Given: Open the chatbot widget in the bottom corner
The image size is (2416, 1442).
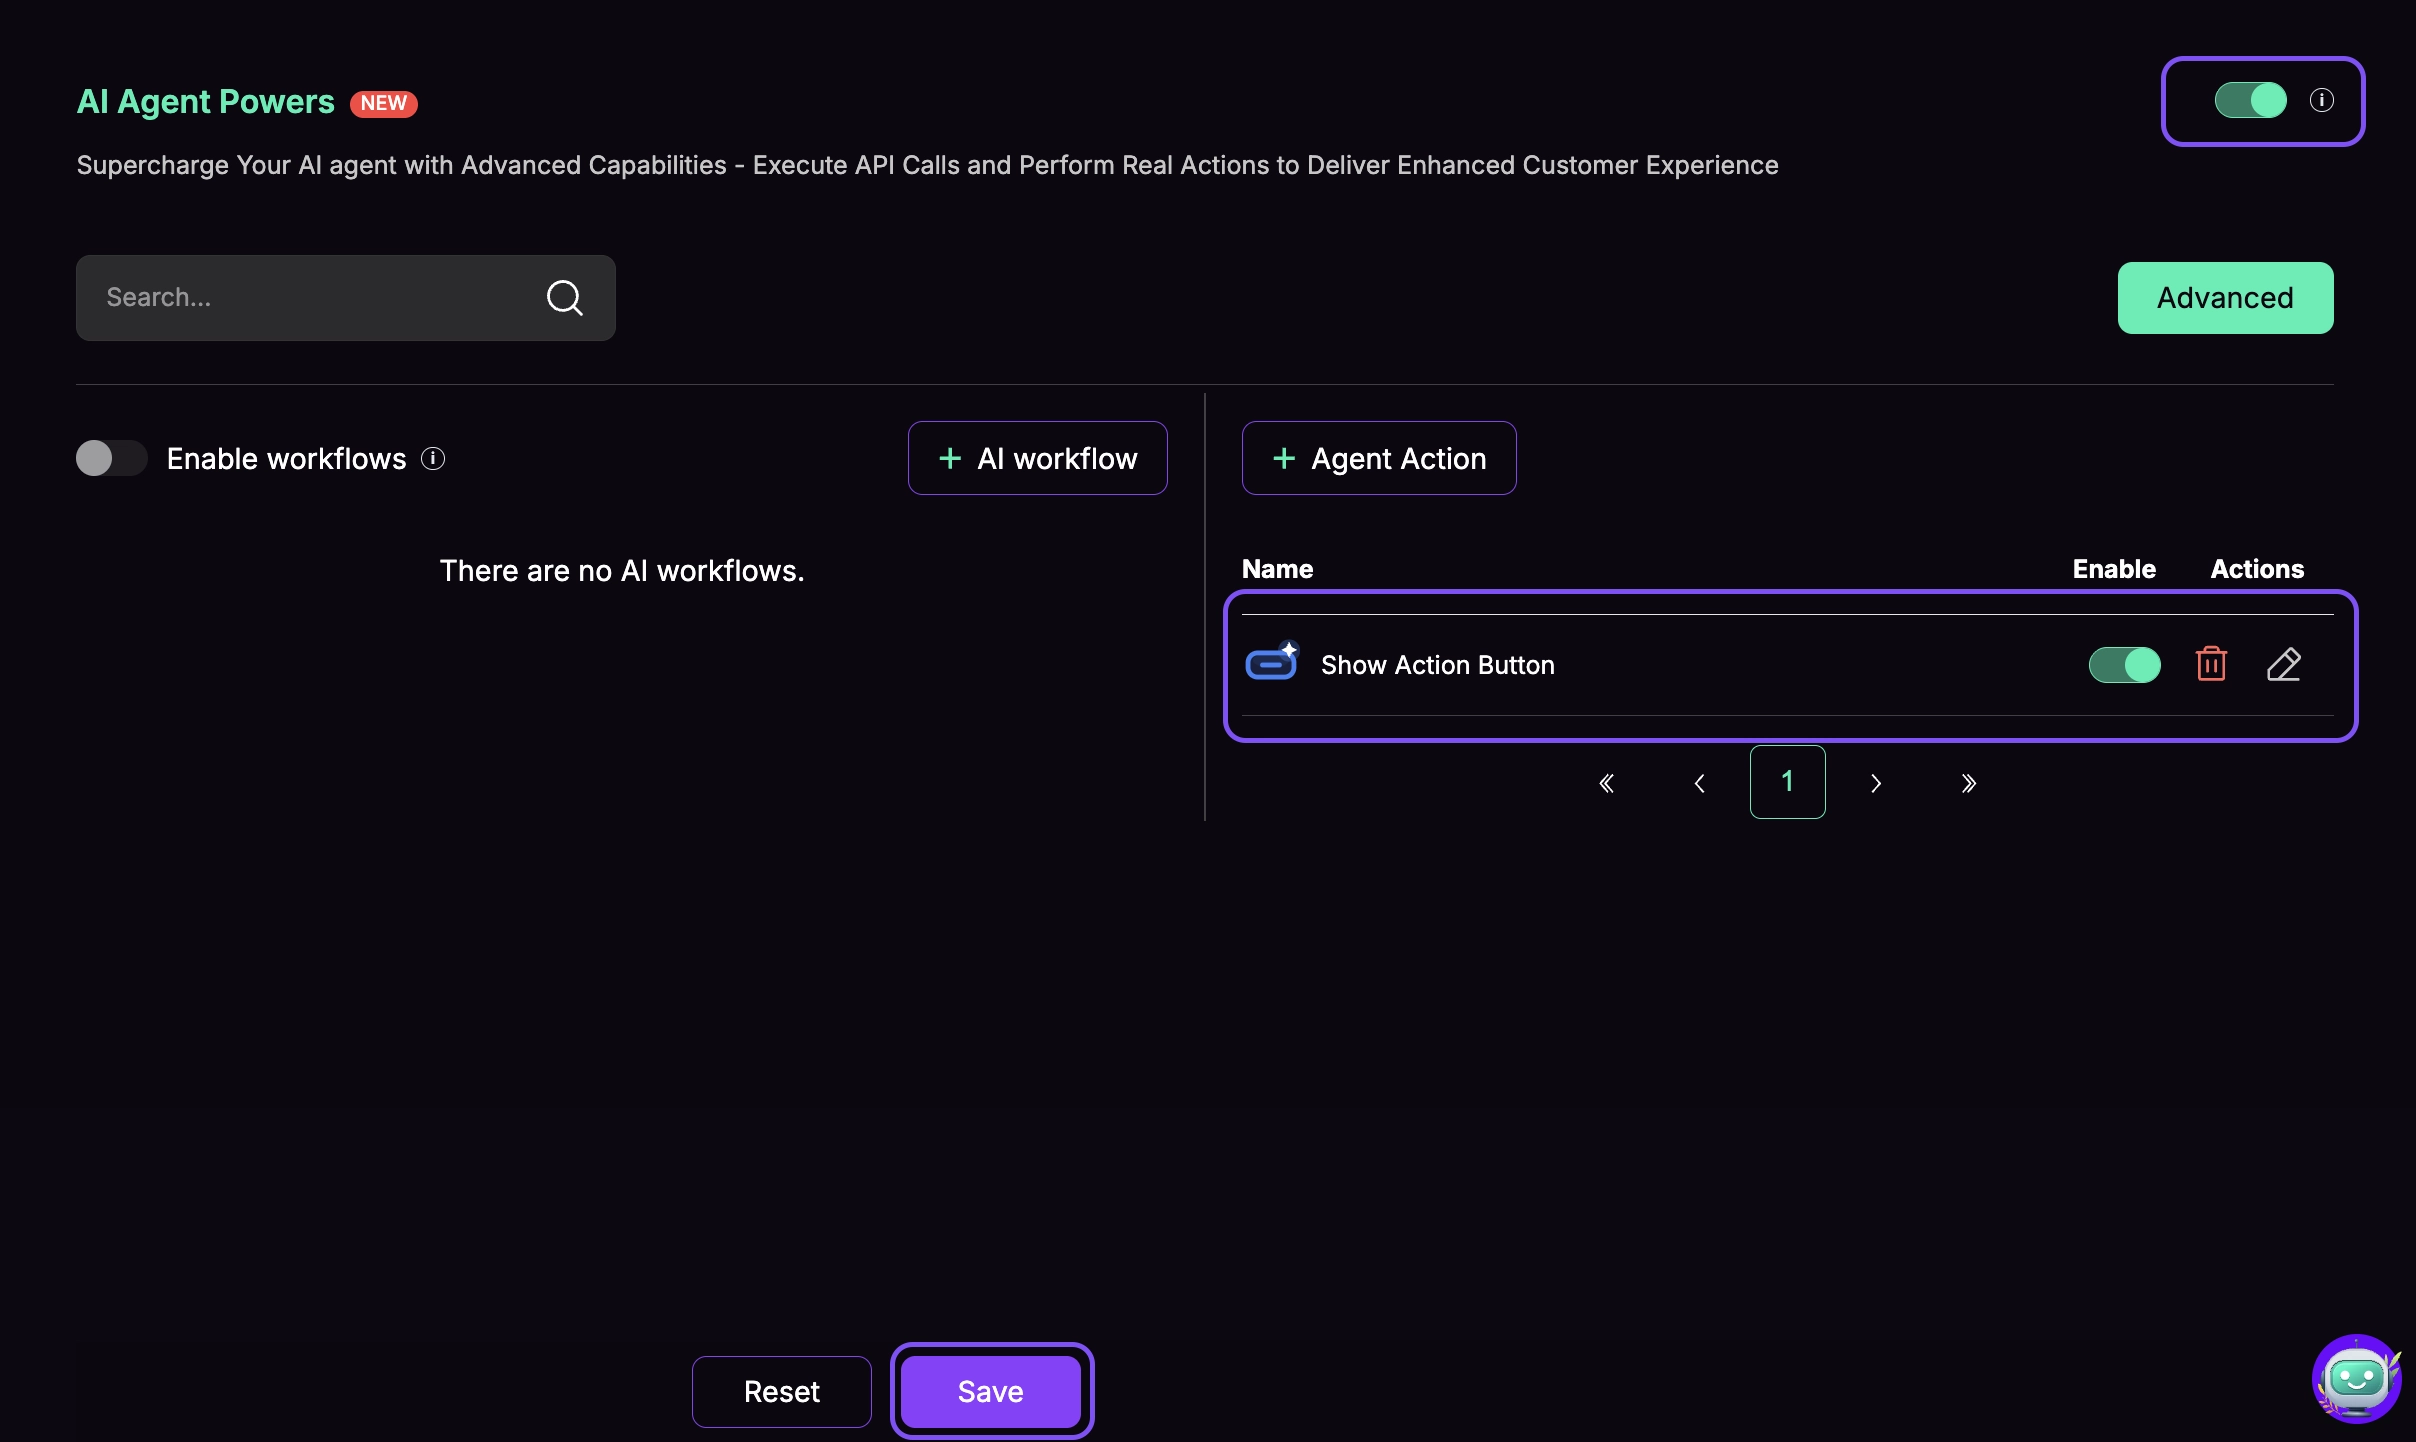Looking at the screenshot, I should 2355,1379.
